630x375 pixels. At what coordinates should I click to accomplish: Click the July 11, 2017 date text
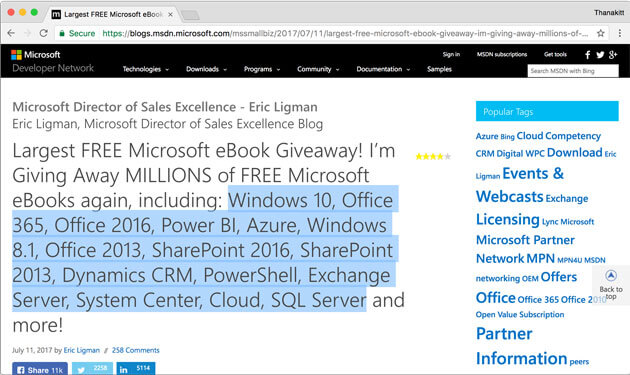pyautogui.click(x=32, y=350)
